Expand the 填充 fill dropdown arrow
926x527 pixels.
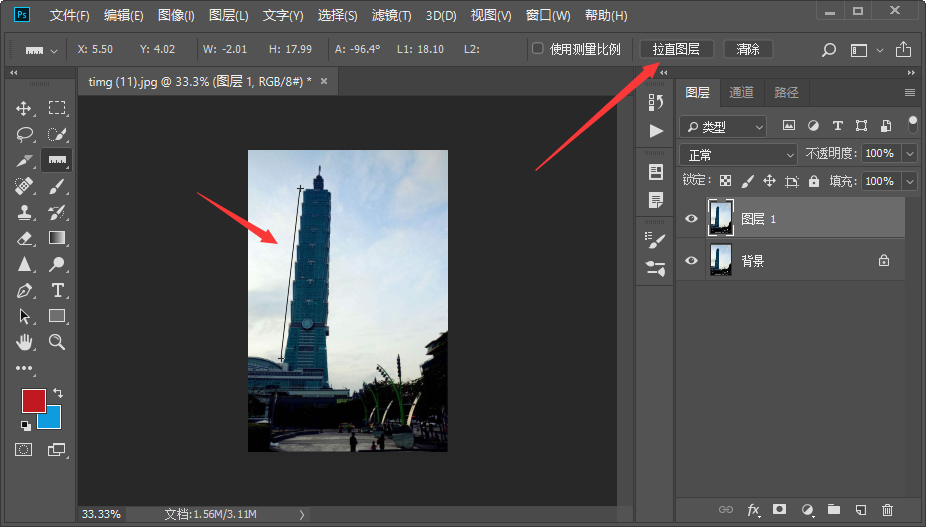pos(909,181)
